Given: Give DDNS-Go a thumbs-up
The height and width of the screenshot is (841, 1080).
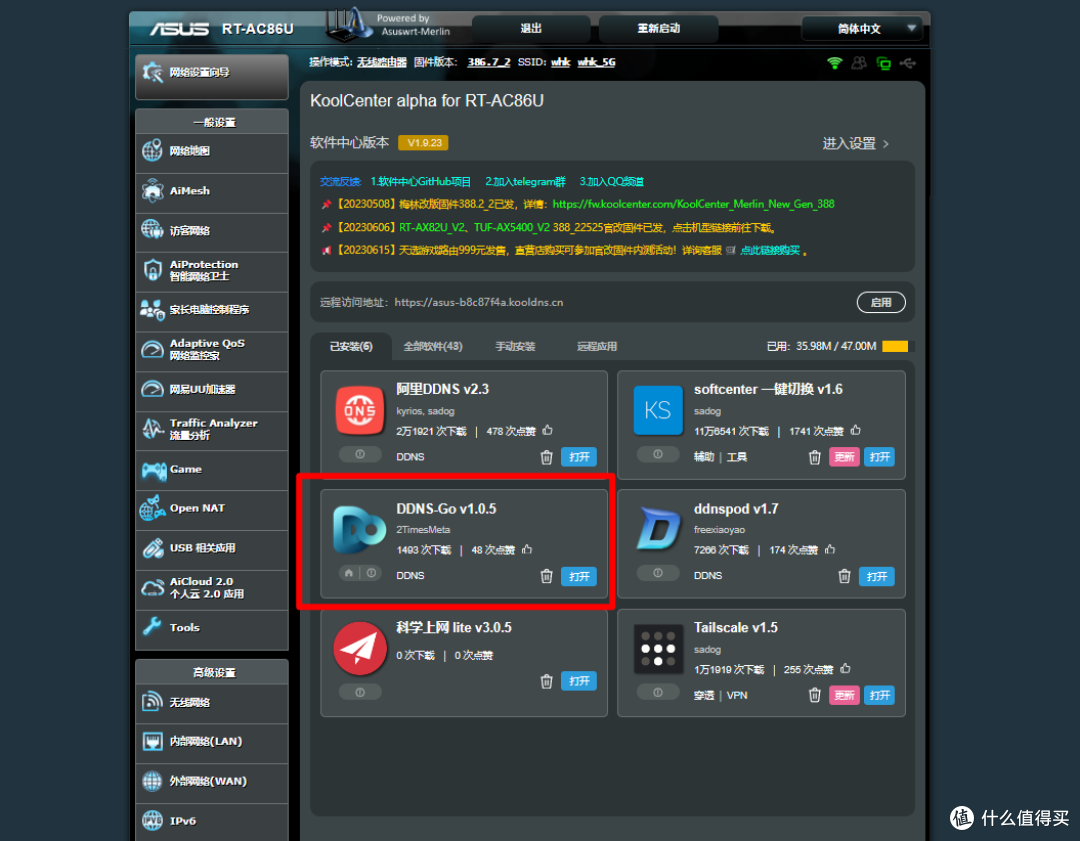Looking at the screenshot, I should 527,550.
